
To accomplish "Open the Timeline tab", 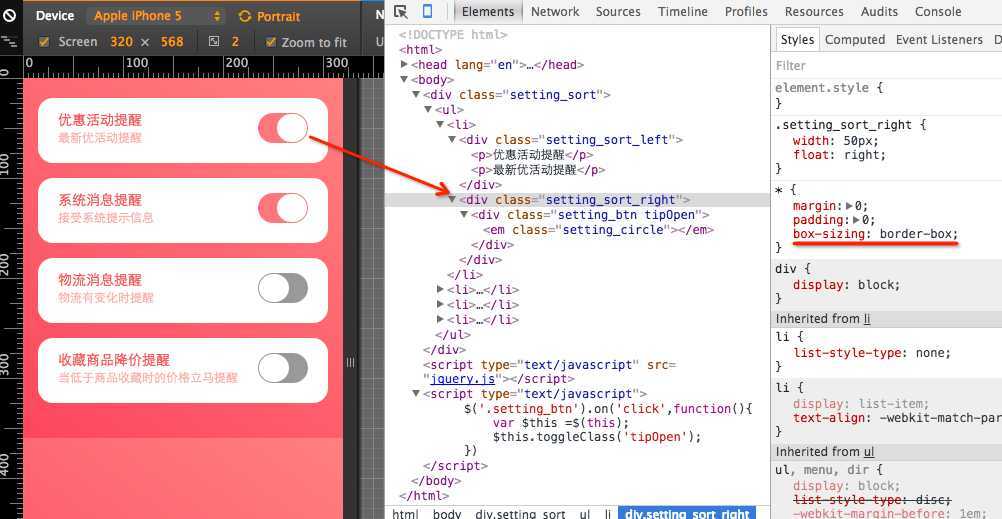I will (683, 12).
